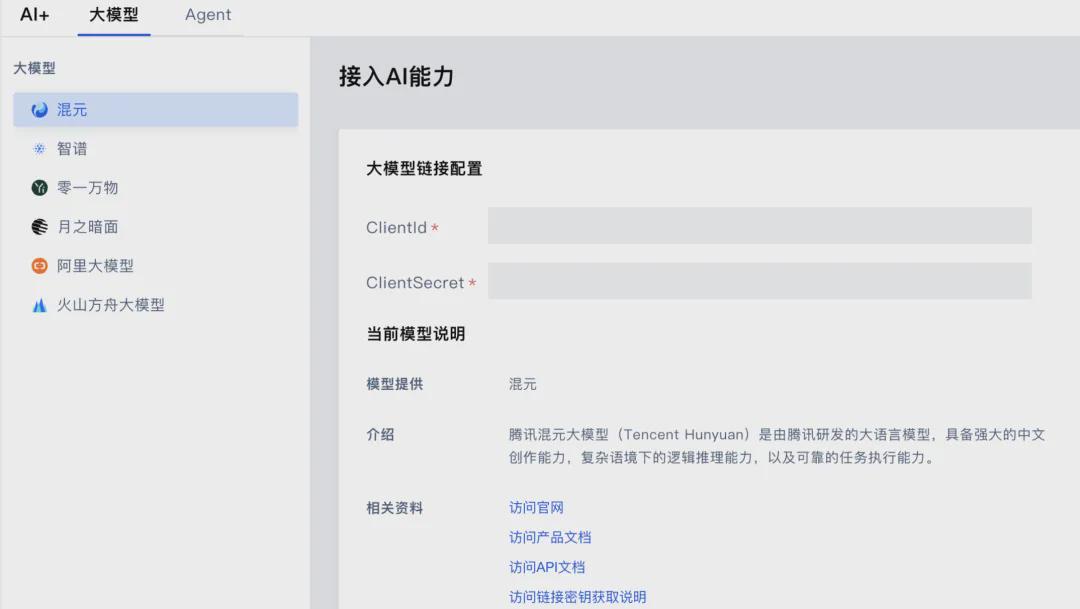Select the 零一万物 Yi model icon

click(x=37, y=187)
